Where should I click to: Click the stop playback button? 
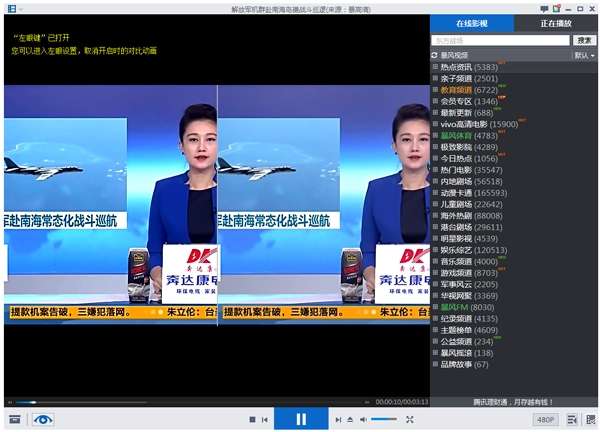[252, 419]
